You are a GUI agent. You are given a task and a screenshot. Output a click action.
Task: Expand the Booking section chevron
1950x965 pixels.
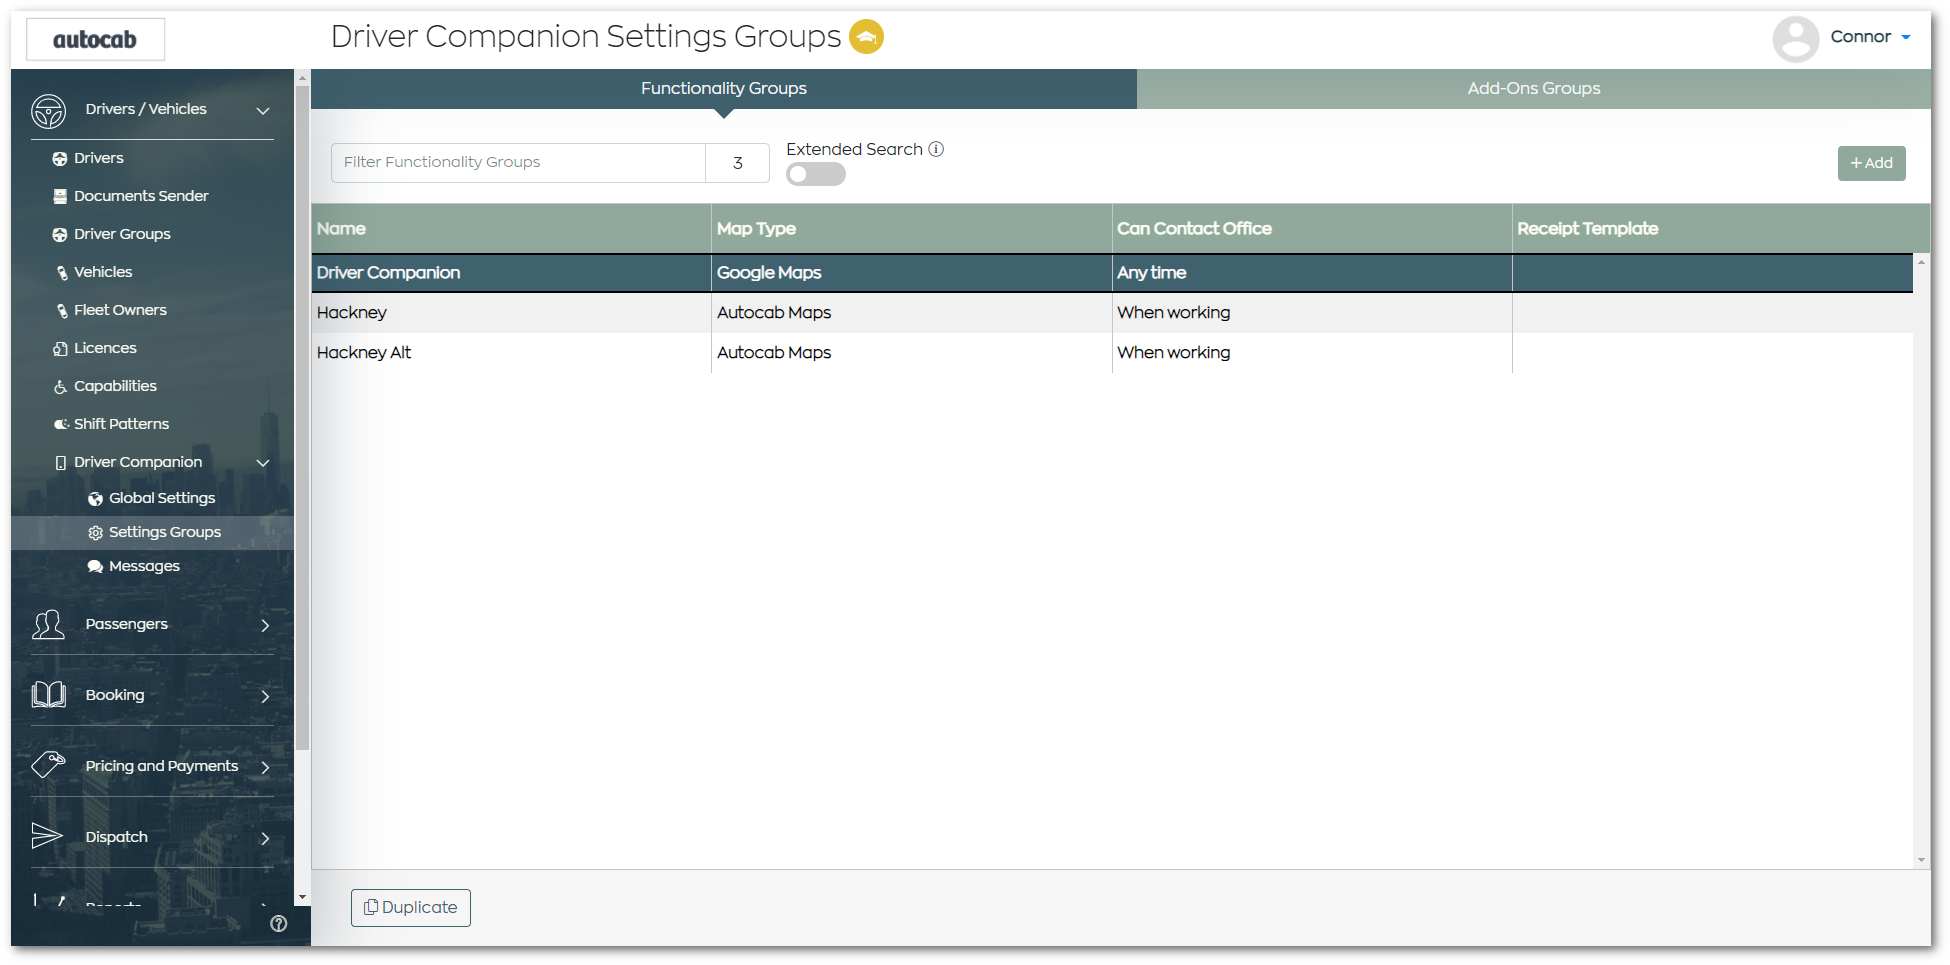click(265, 696)
